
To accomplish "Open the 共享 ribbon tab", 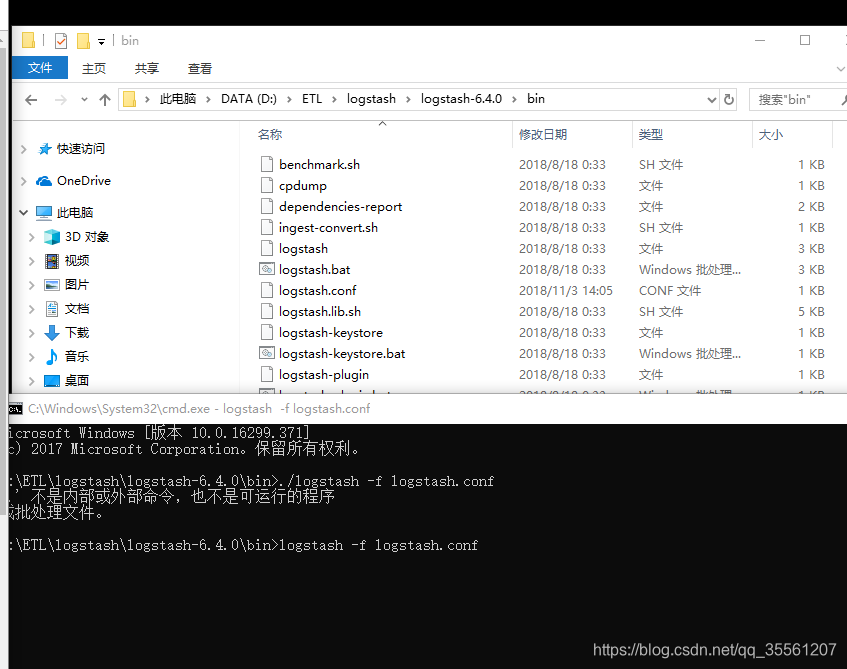I will 146,69.
